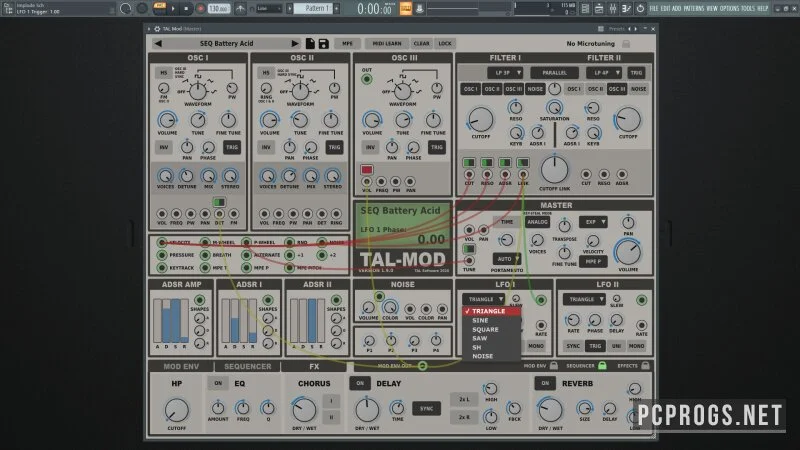This screenshot has height=450, width=800.
Task: Open Filter II LP 4P type dropdown
Action: [x=604, y=73]
